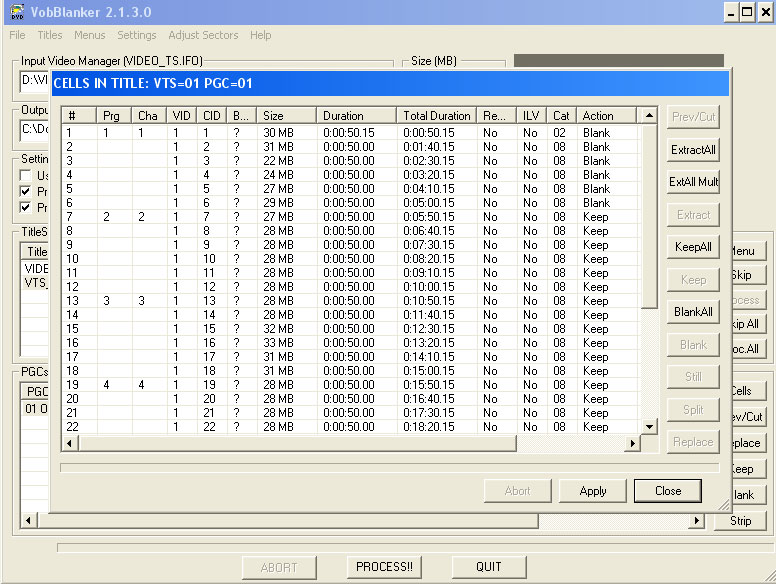776x584 pixels.
Task: Sort cells by Total Duration column header
Action: click(x=436, y=116)
